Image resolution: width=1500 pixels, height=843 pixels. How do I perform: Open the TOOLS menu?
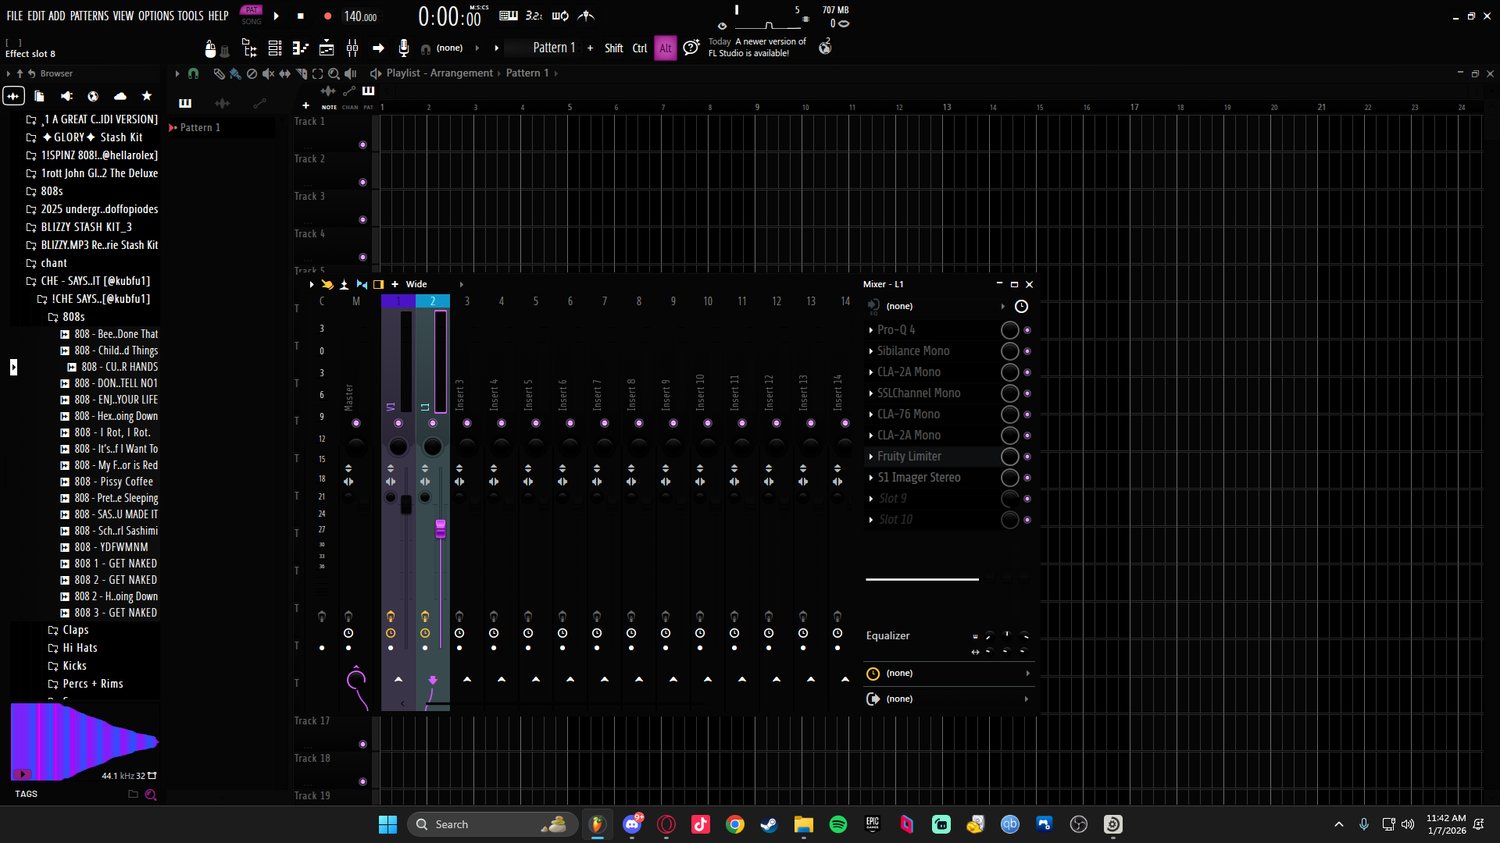point(190,16)
